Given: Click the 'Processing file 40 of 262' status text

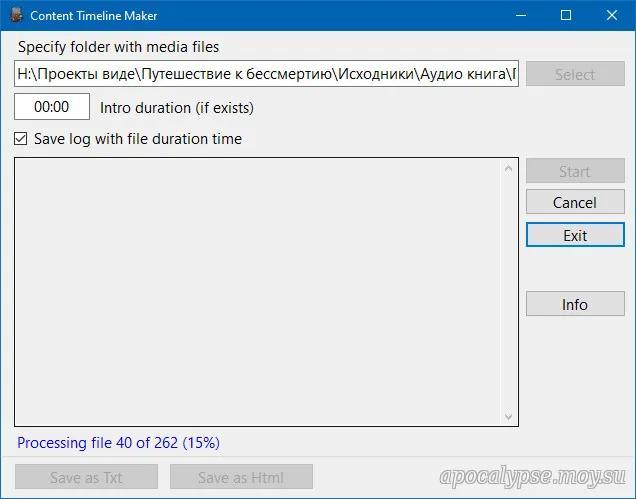Looking at the screenshot, I should (x=119, y=442).
